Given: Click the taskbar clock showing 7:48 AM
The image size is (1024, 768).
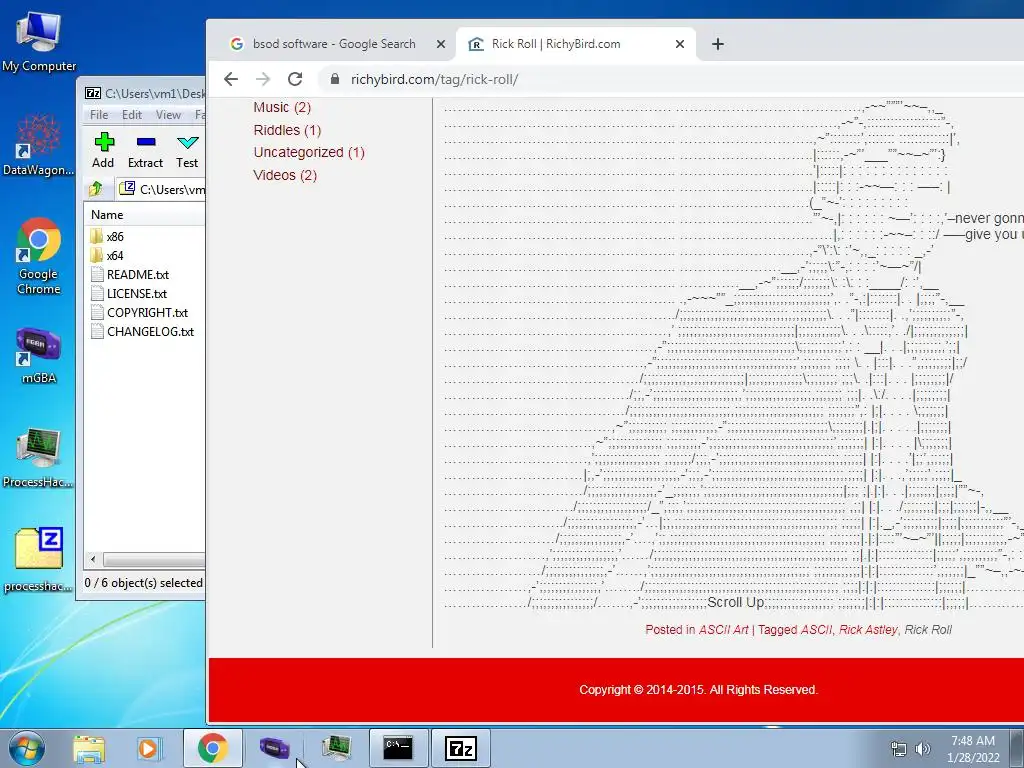Looking at the screenshot, I should (973, 749).
